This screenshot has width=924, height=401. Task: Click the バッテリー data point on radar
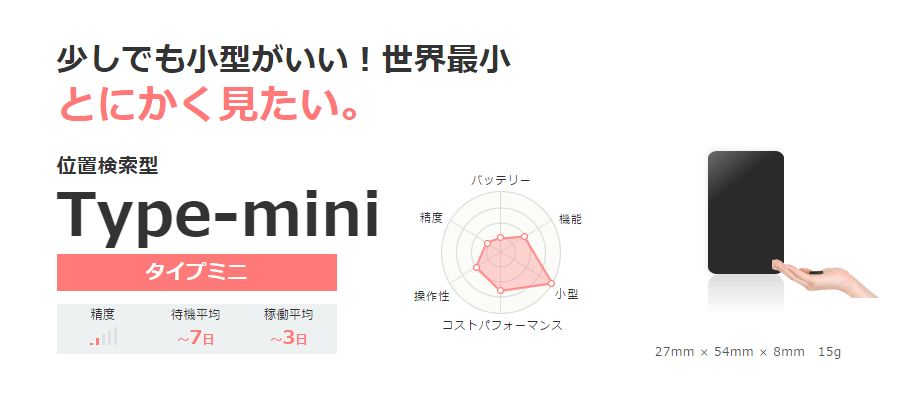500,238
